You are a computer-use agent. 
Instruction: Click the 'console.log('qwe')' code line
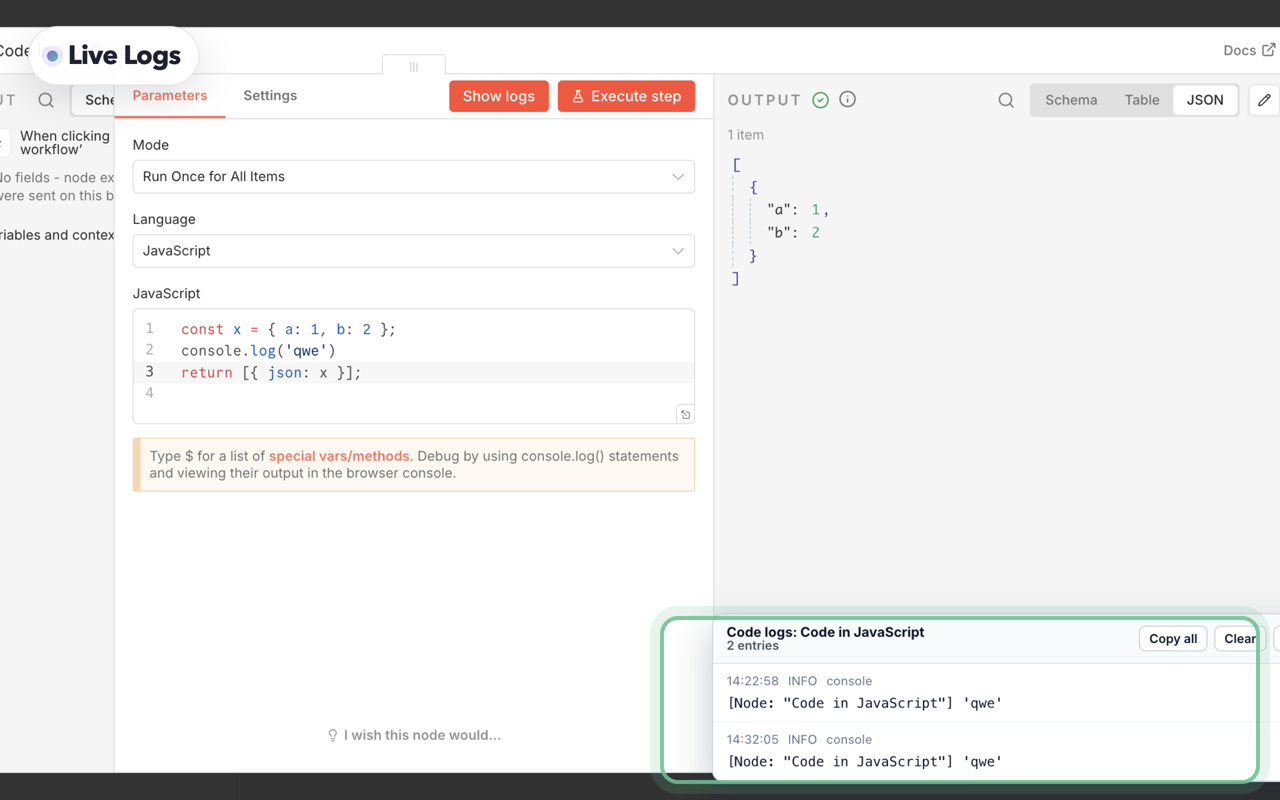258,351
